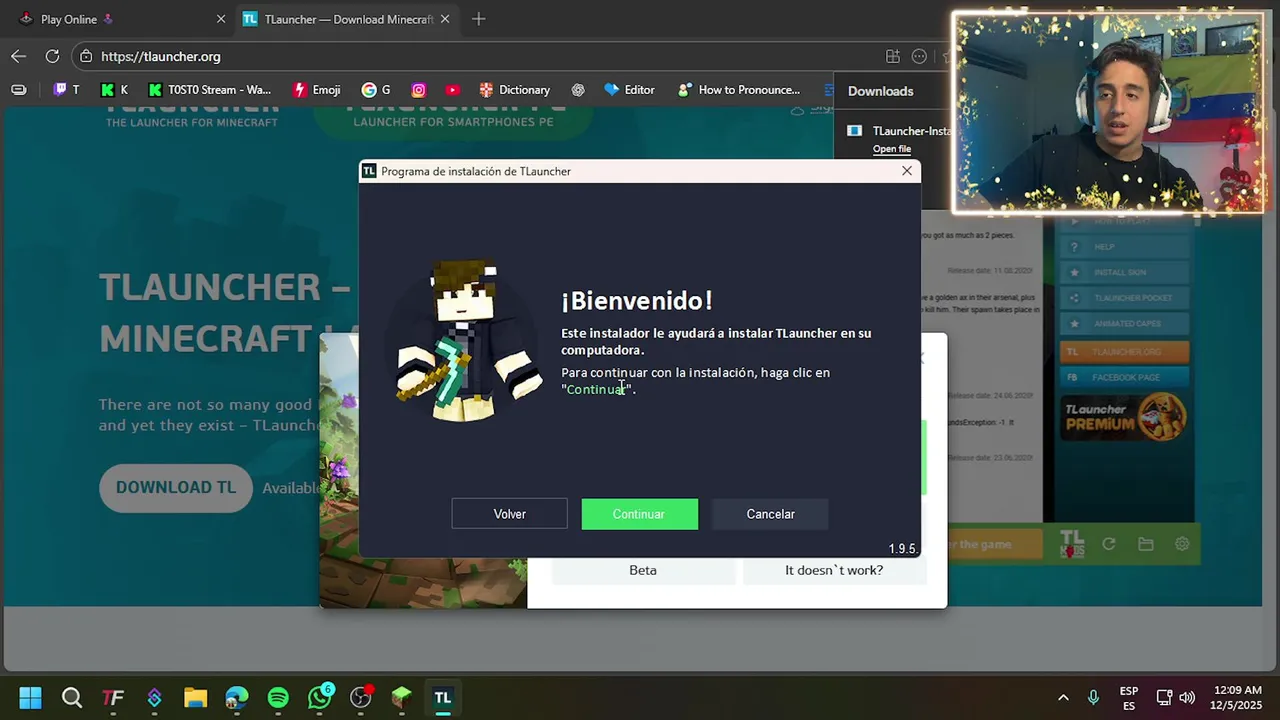Click the TL installer taskbar icon
Image resolution: width=1280 pixels, height=720 pixels.
coord(442,697)
